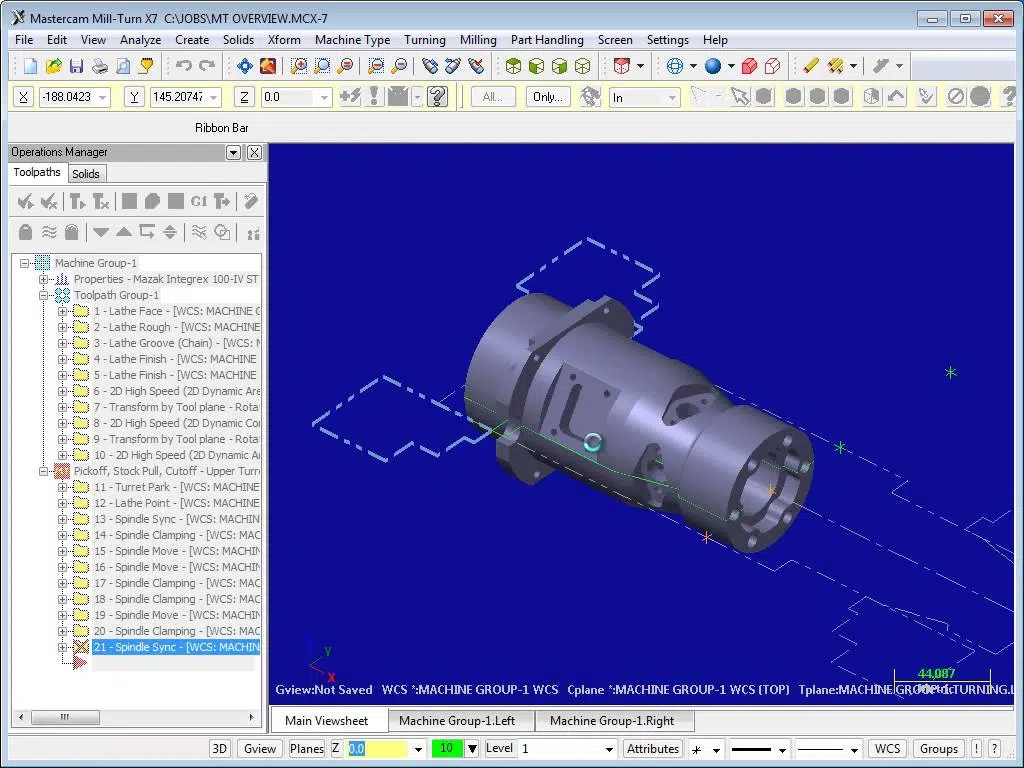Click the Redo arrow icon
This screenshot has width=1024, height=768.
(207, 66)
